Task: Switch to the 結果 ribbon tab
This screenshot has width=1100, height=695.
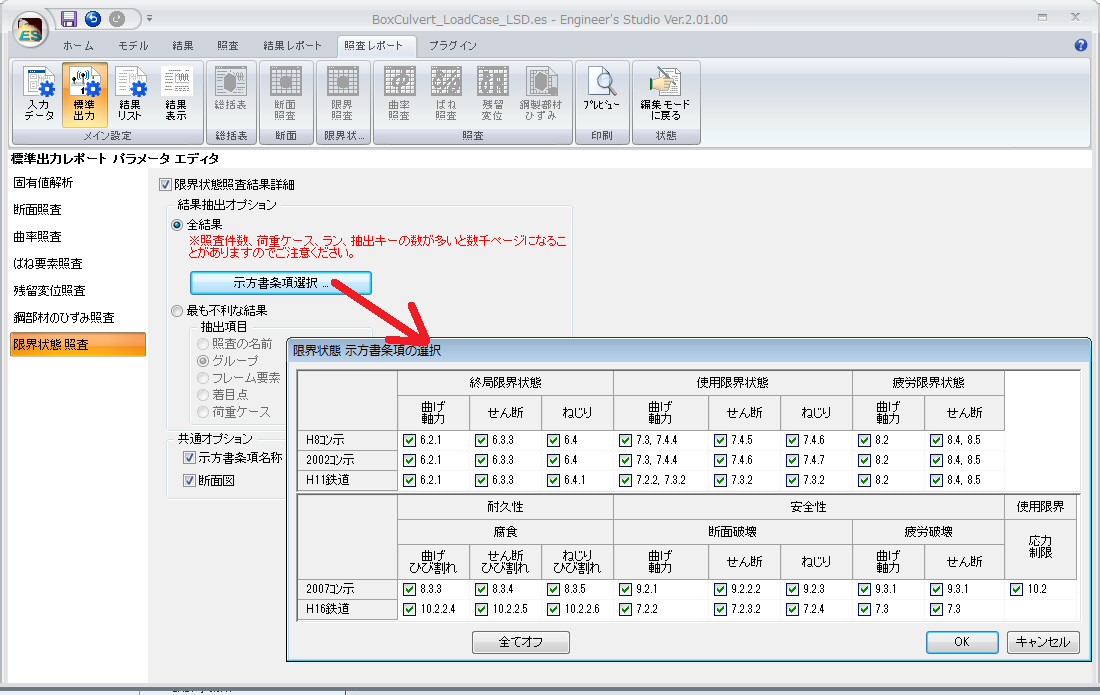Action: (183, 46)
